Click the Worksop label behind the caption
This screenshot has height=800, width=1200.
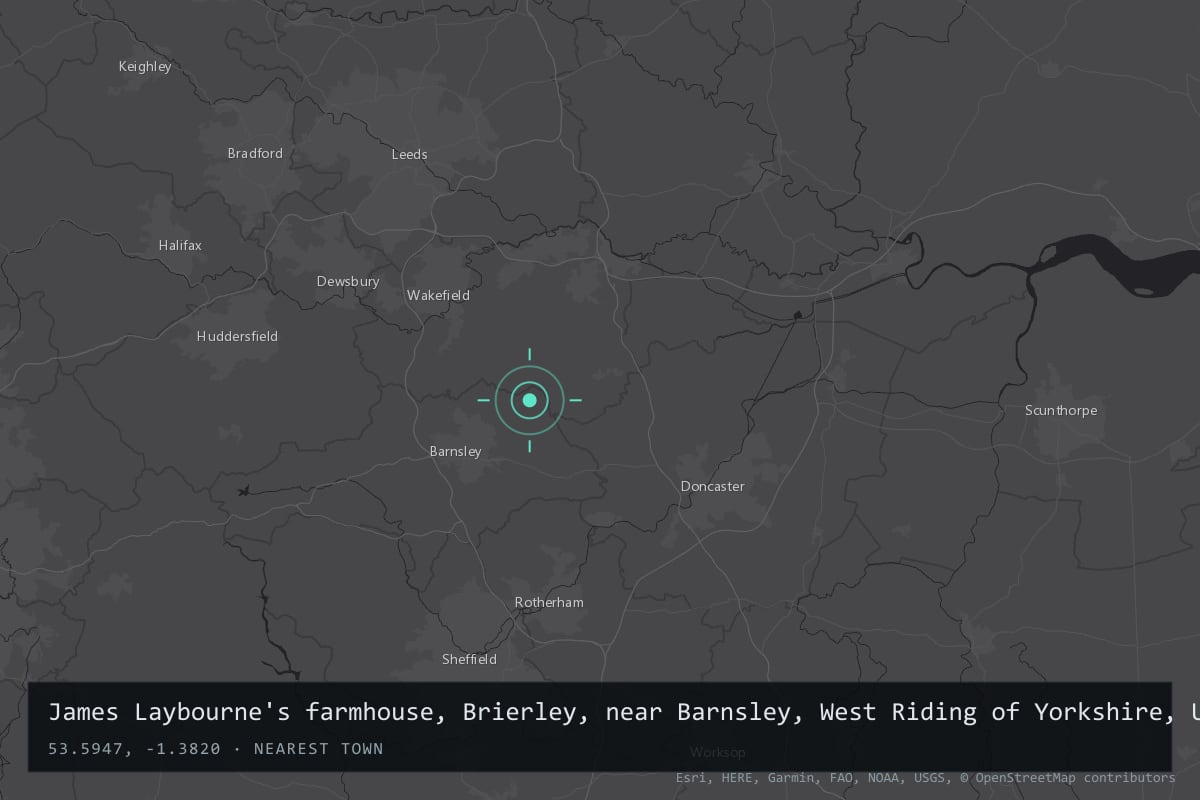717,752
